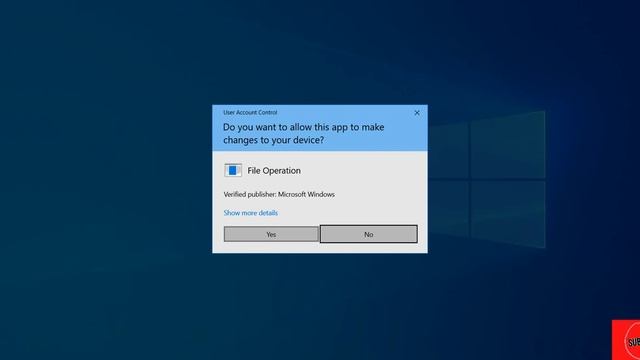The width and height of the screenshot is (640, 360).
Task: Click the dialog question heading text
Action: [x=303, y=133]
